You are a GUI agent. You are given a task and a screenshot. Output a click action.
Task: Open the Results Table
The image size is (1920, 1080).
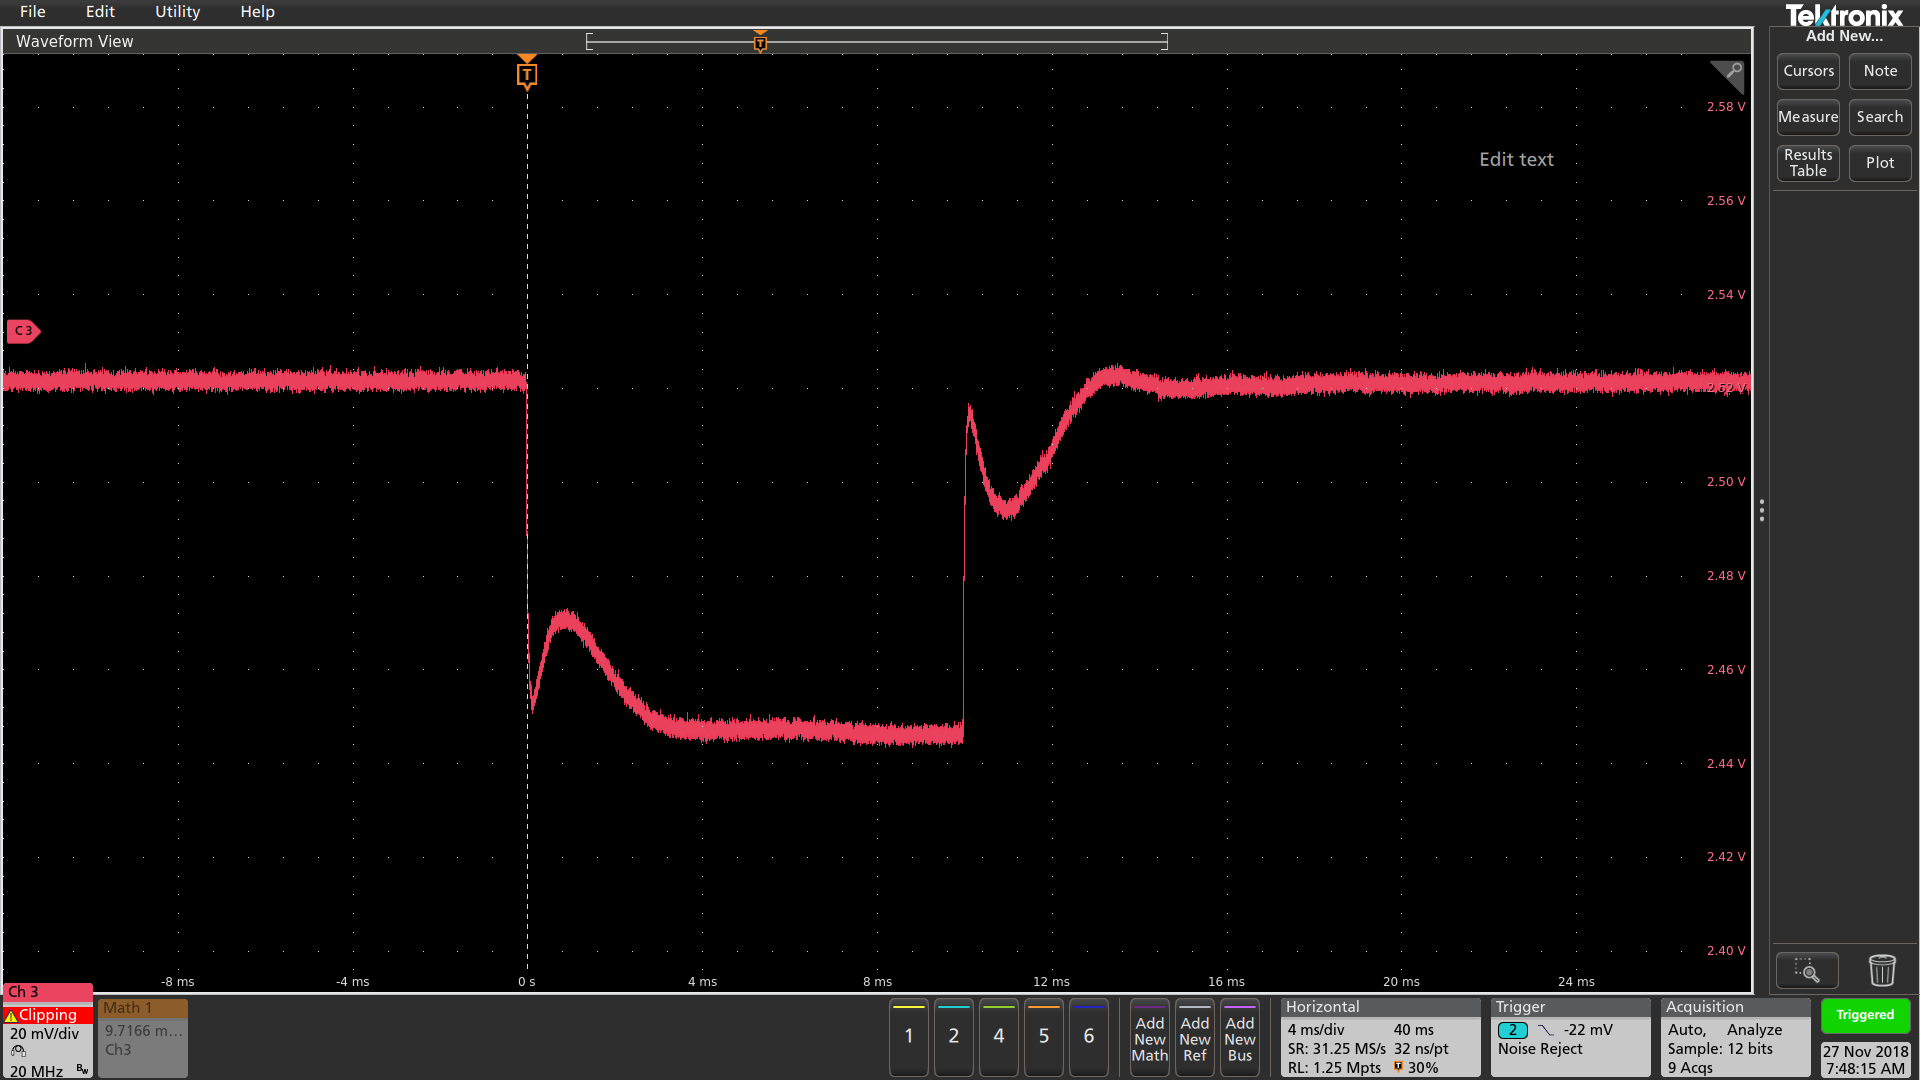tap(1808, 163)
